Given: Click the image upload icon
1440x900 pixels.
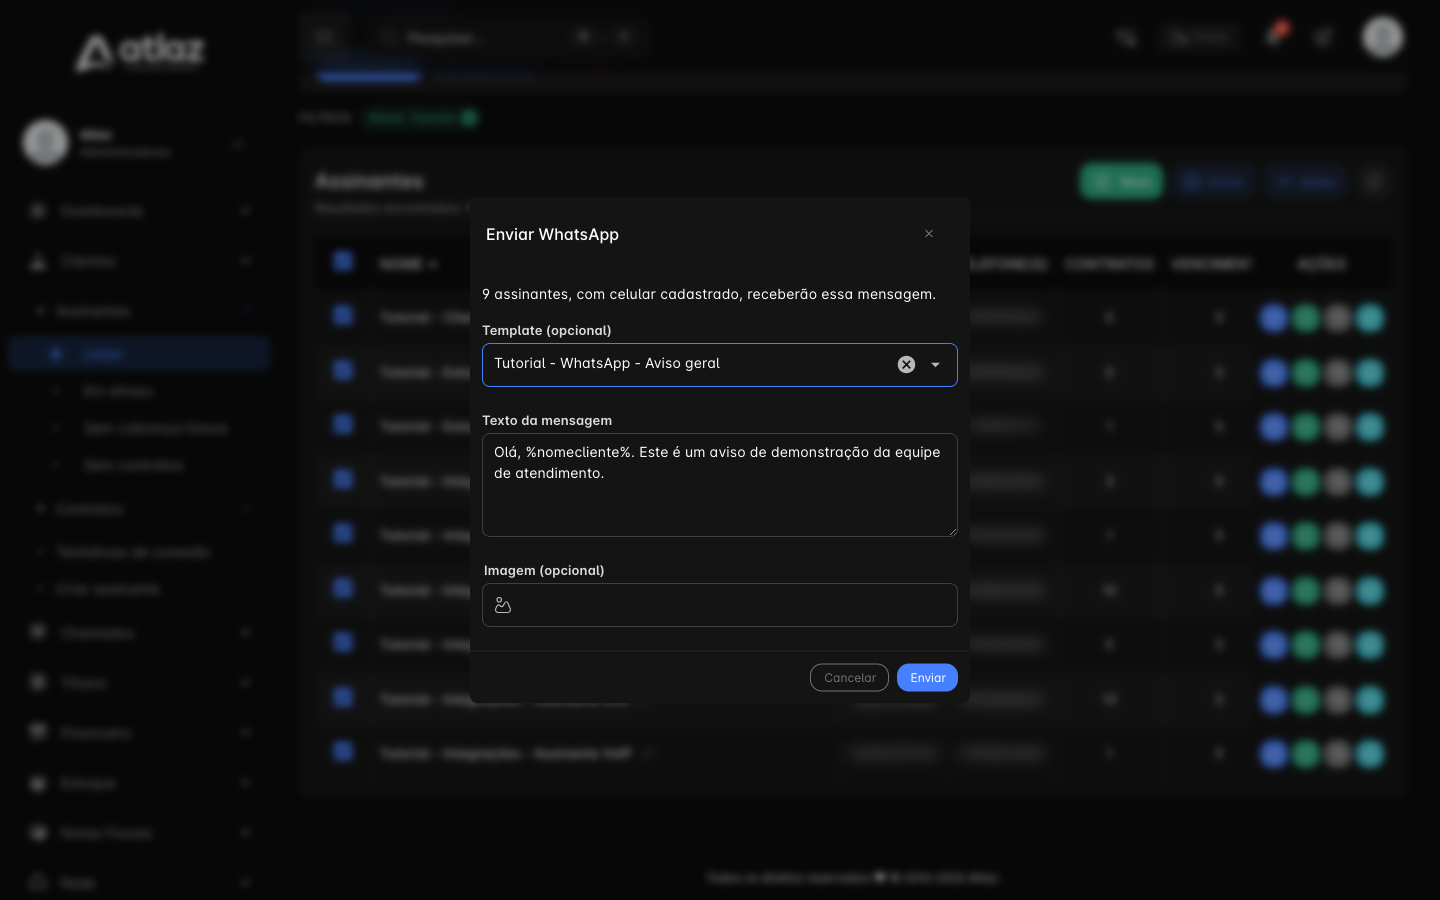Looking at the screenshot, I should pyautogui.click(x=503, y=606).
